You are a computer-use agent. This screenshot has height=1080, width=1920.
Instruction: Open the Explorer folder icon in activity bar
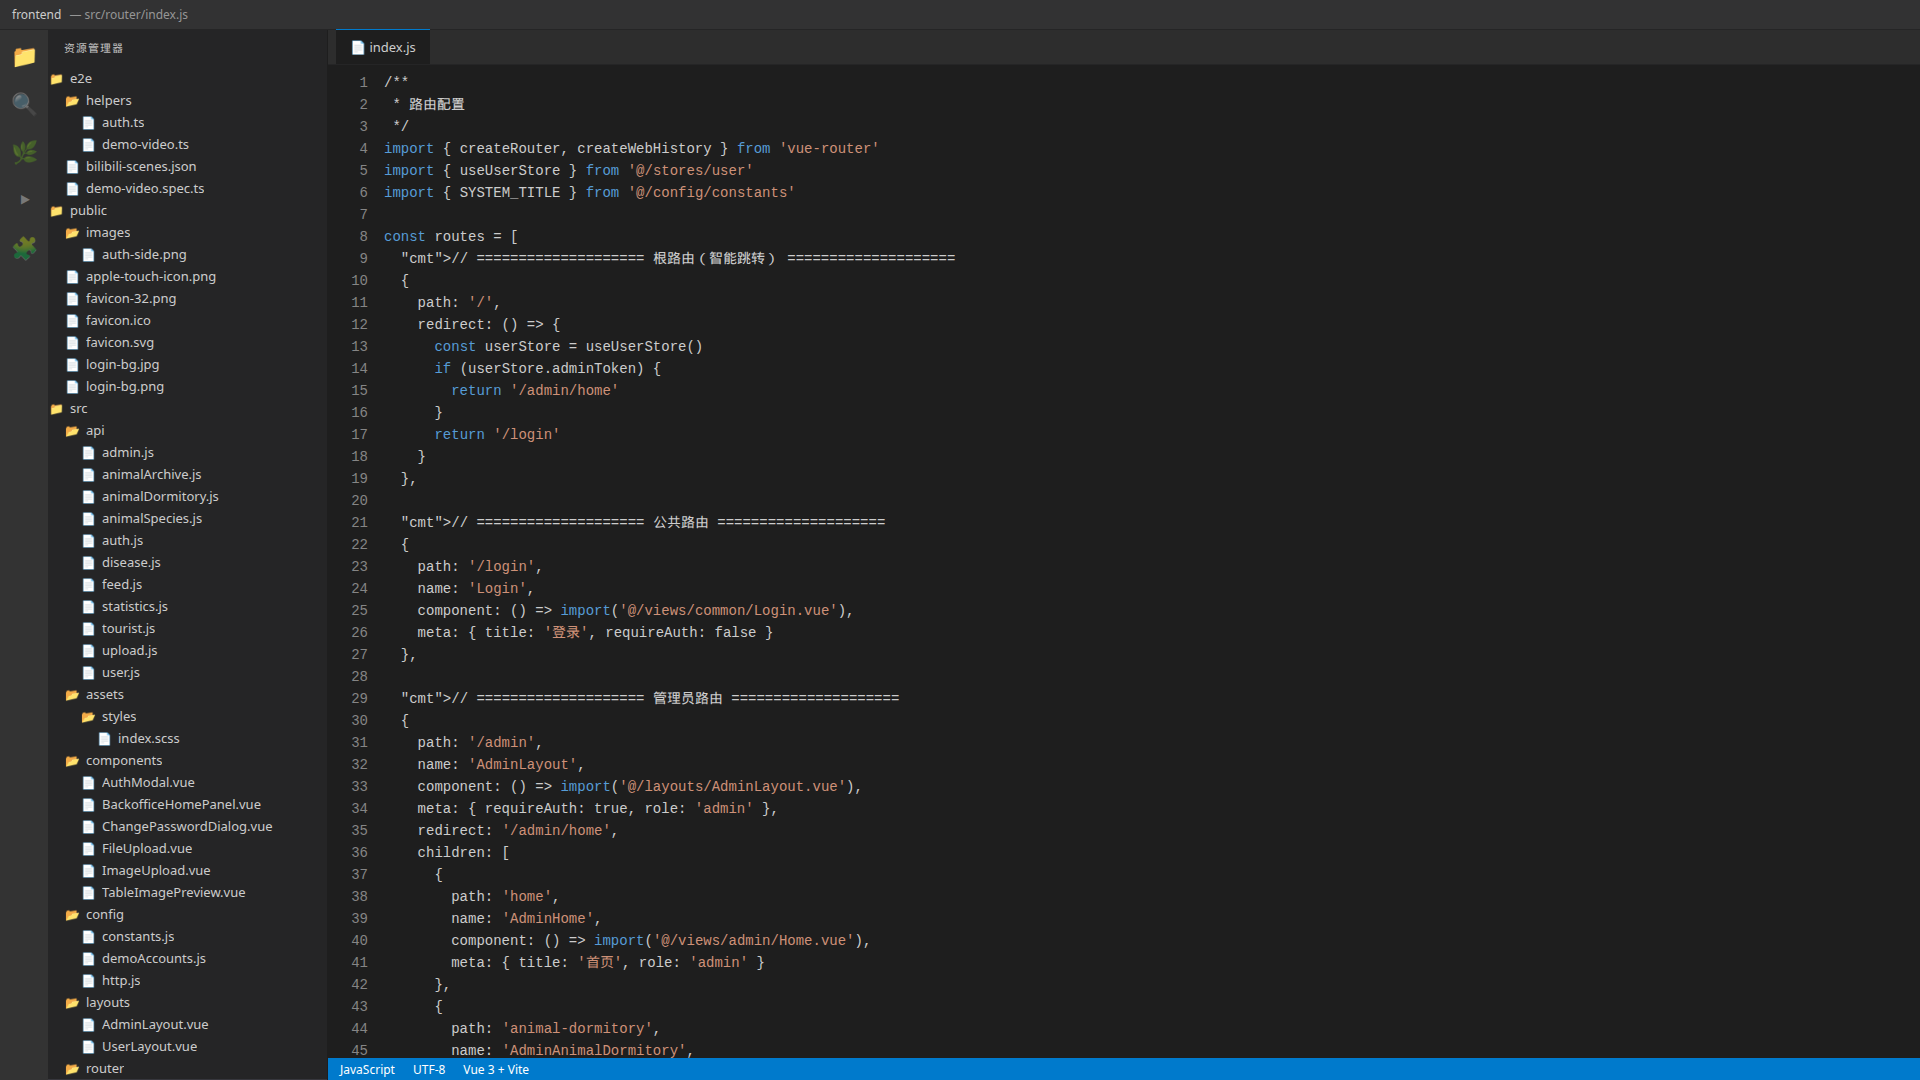(x=24, y=57)
